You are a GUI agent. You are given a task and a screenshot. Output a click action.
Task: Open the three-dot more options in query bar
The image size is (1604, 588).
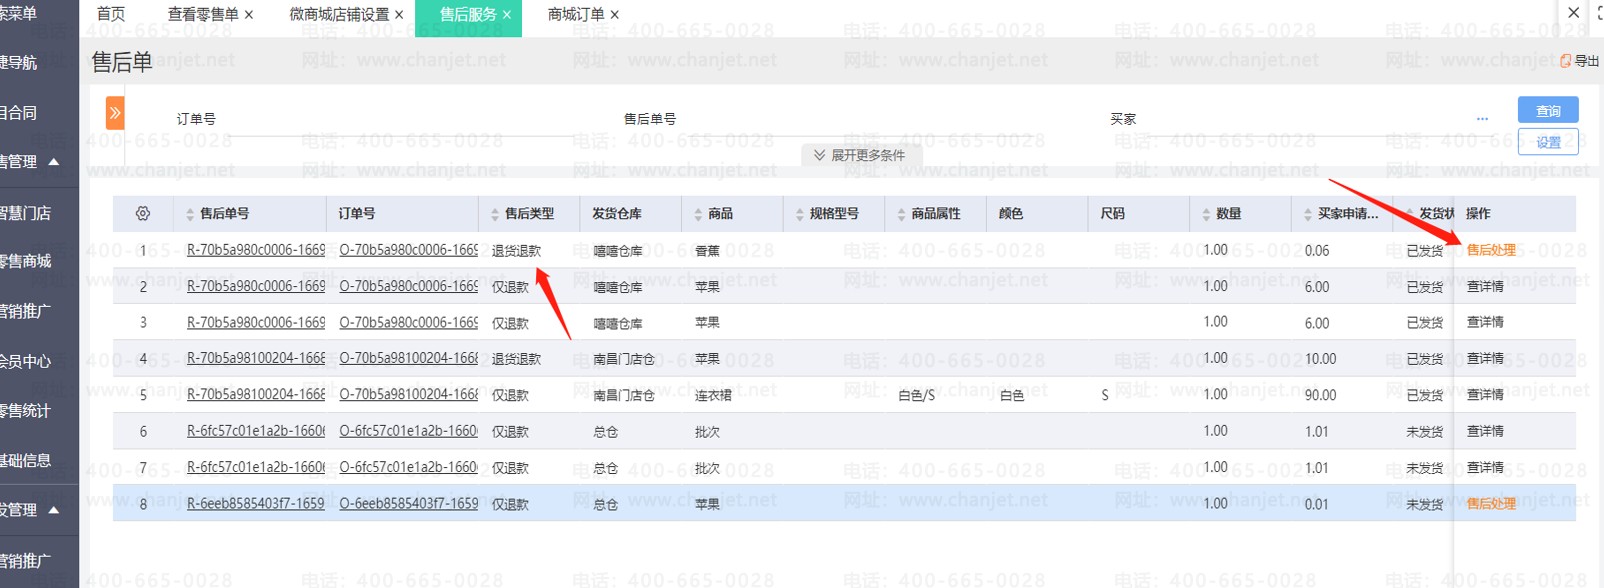[1482, 119]
